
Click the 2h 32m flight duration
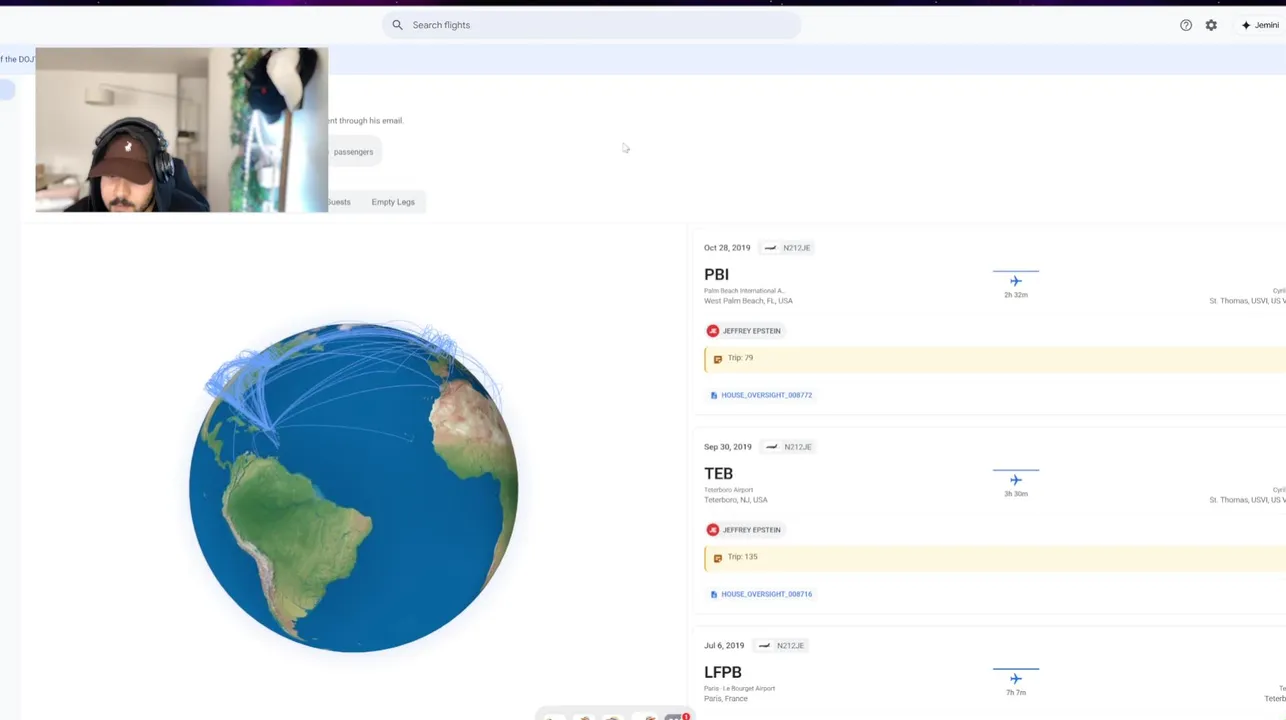[x=1016, y=295]
